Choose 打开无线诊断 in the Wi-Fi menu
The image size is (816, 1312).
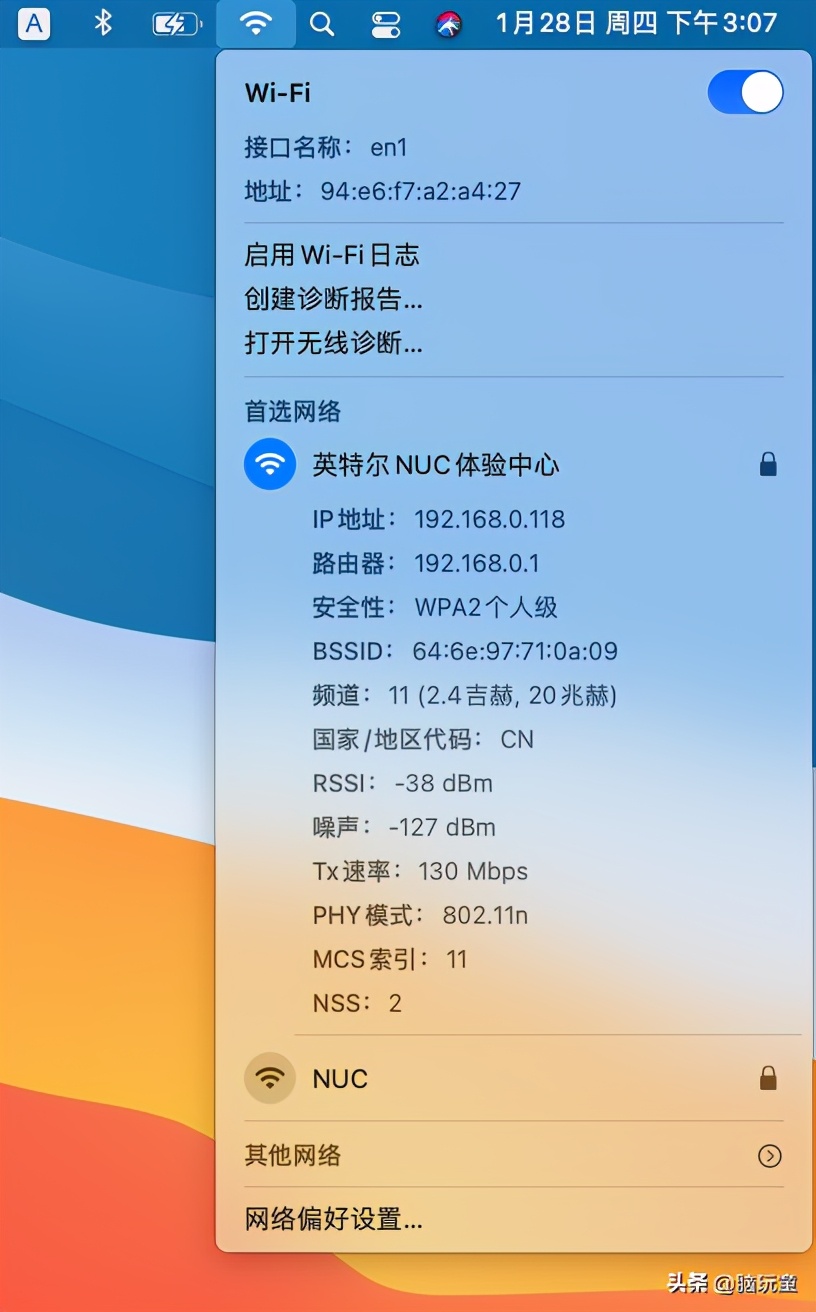[334, 343]
